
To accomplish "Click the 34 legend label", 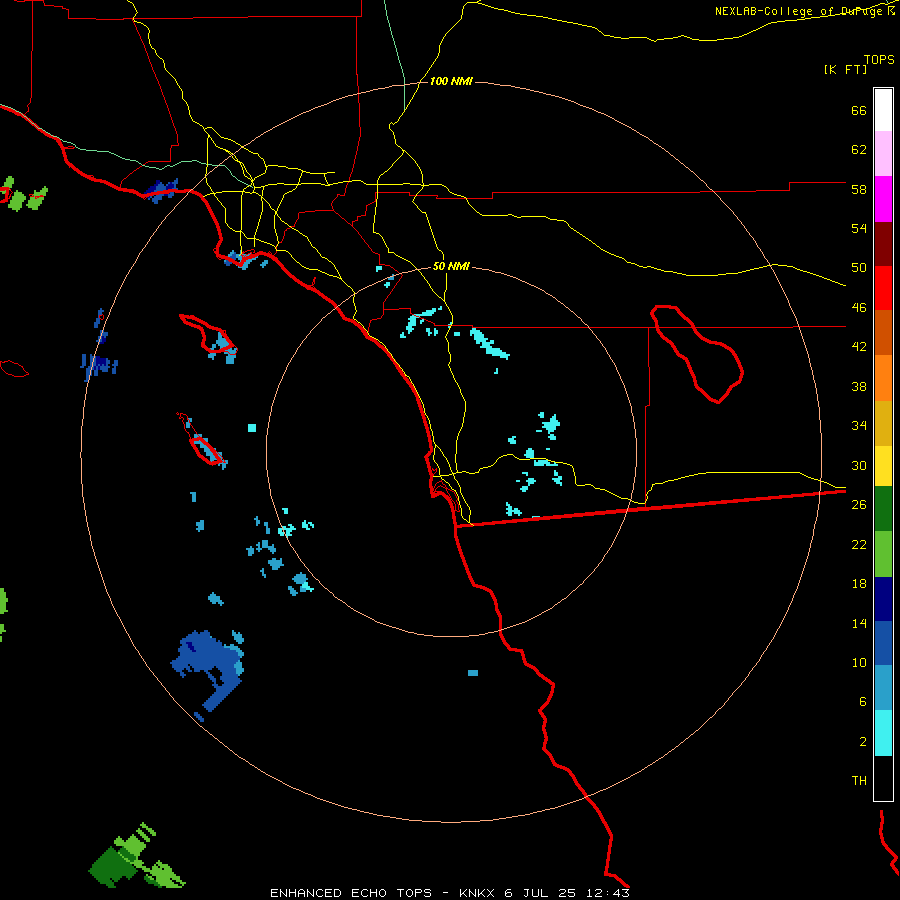I will 859,425.
